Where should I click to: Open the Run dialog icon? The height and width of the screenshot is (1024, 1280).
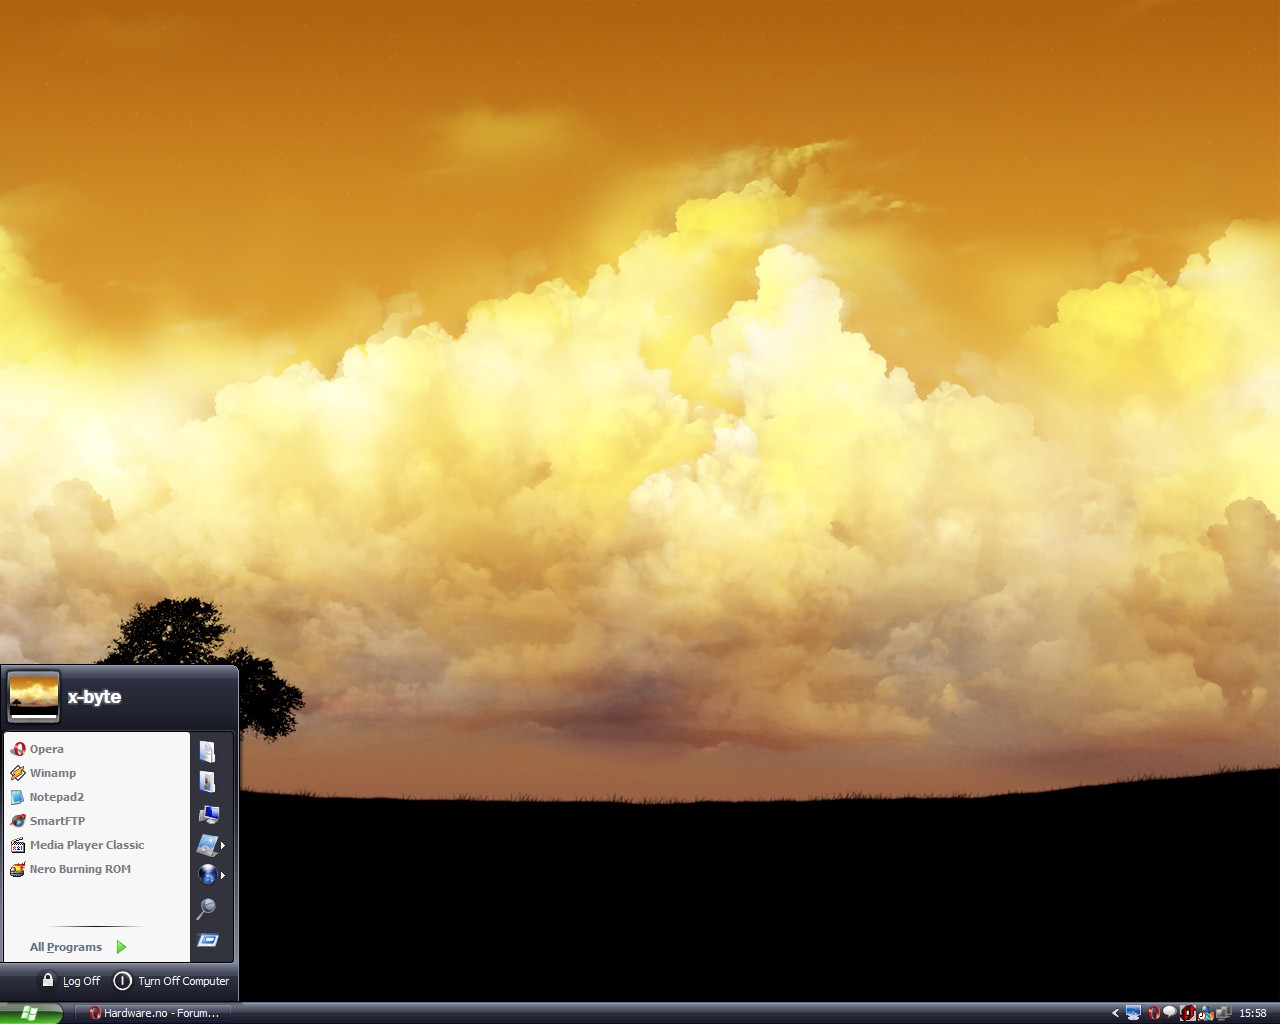coord(208,940)
